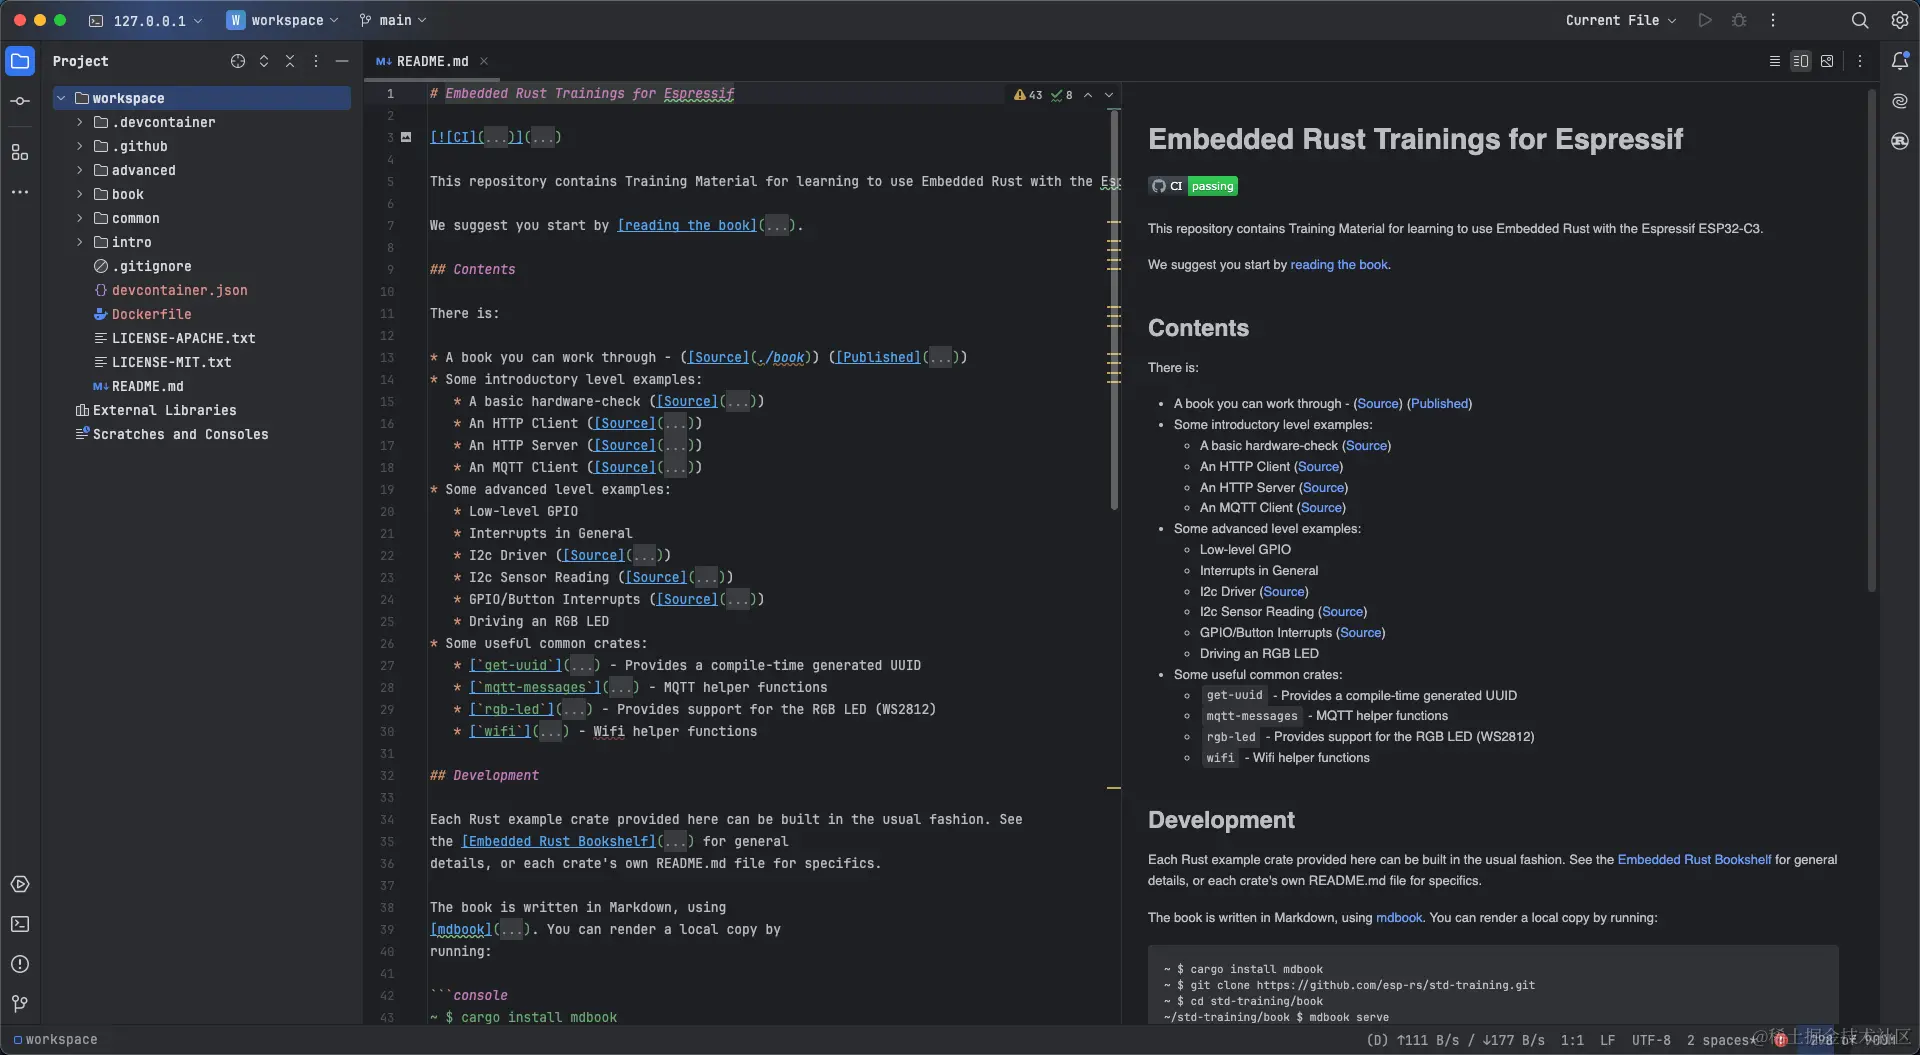Open the 'mdbook' link in preview

(x=1399, y=918)
